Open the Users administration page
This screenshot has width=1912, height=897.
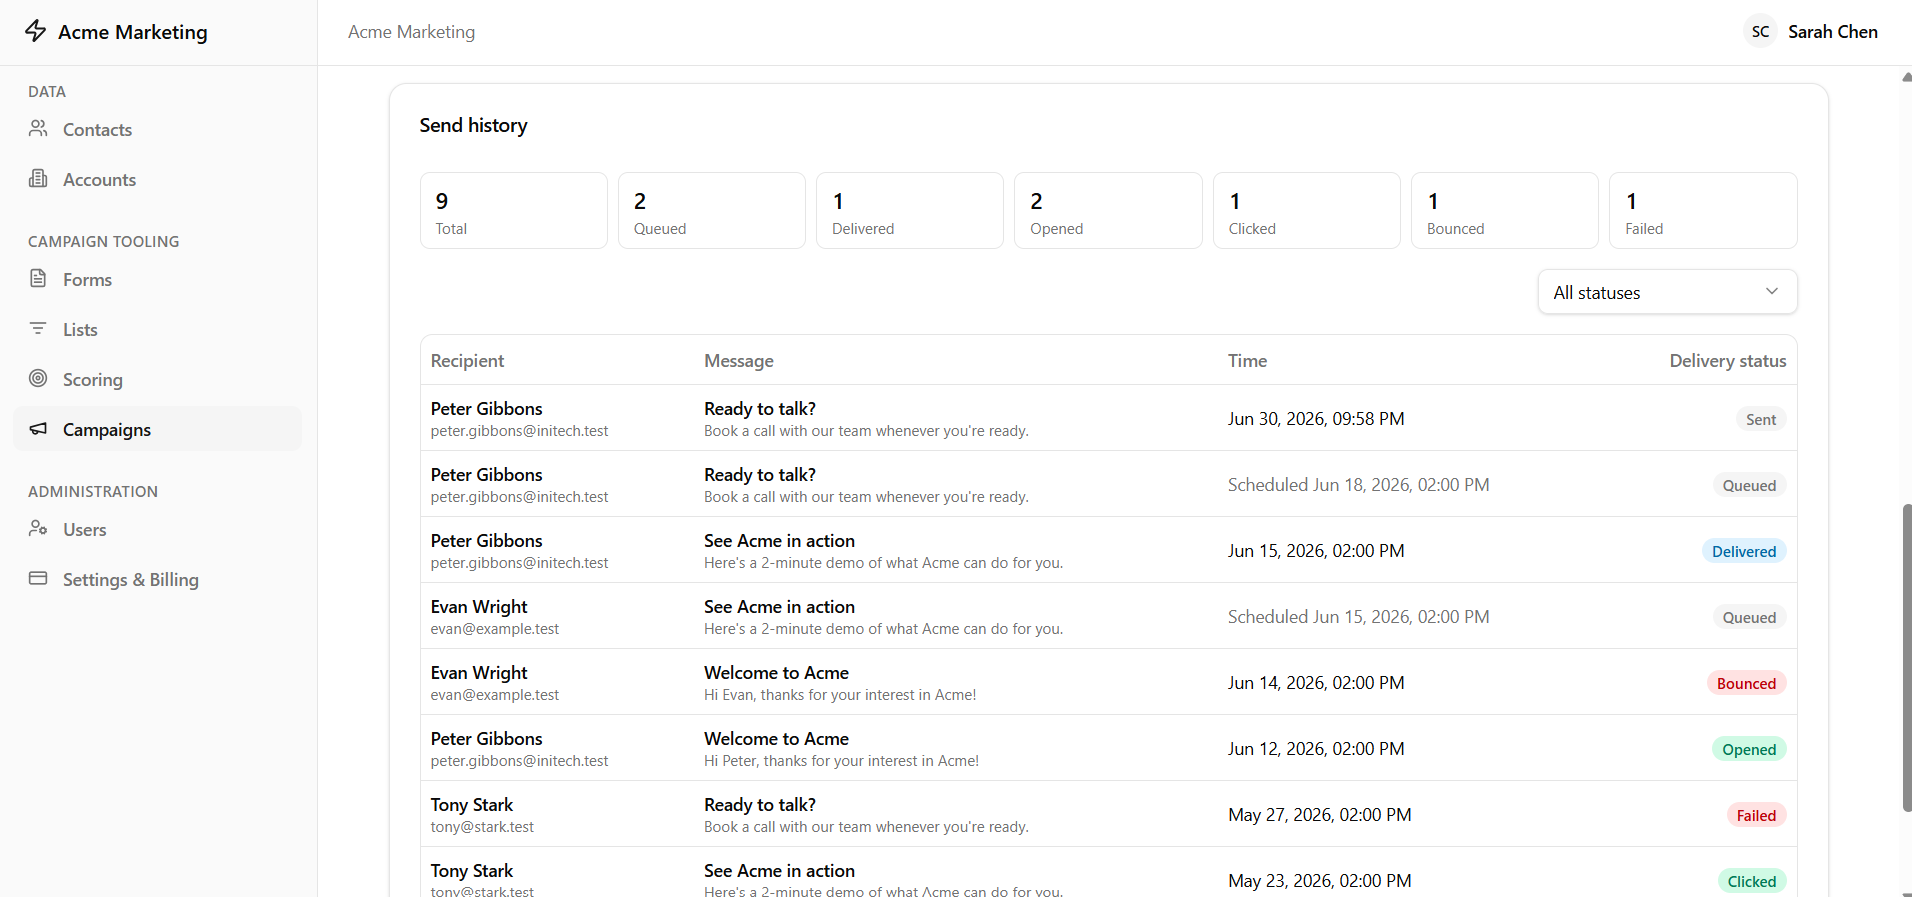pyautogui.click(x=157, y=529)
